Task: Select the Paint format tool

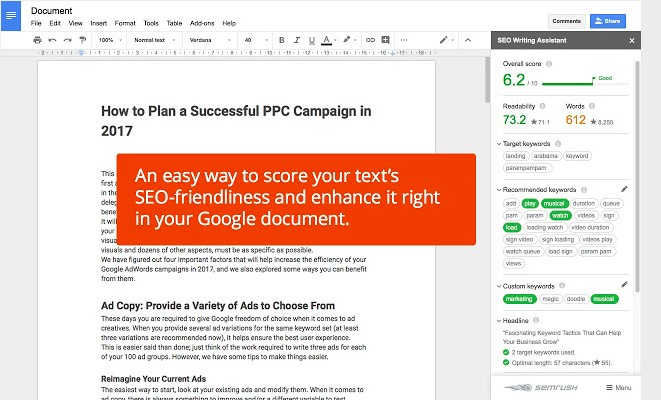Action: [x=83, y=40]
